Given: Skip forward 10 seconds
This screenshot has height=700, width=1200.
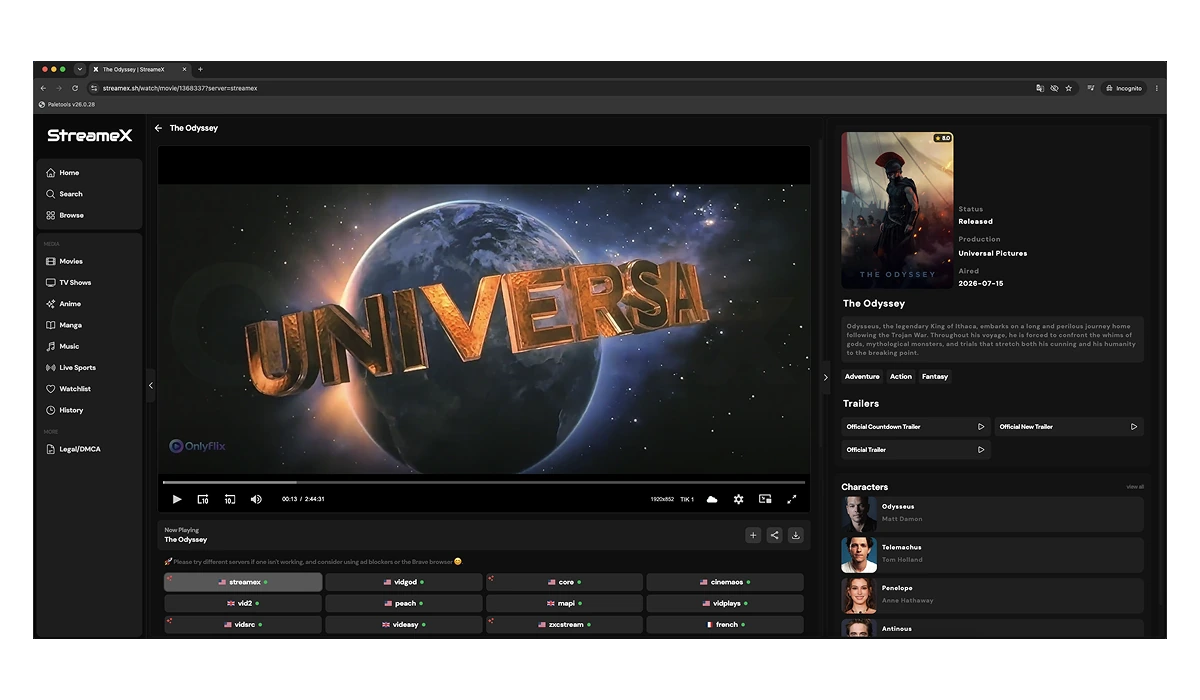Looking at the screenshot, I should [x=203, y=499].
